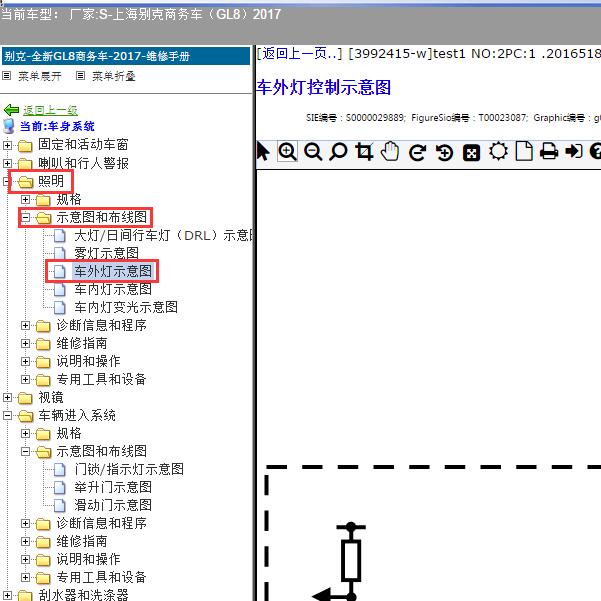The height and width of the screenshot is (601, 601).
Task: Collapse 示意图和布线图 node under 照明
Action: coord(25,217)
